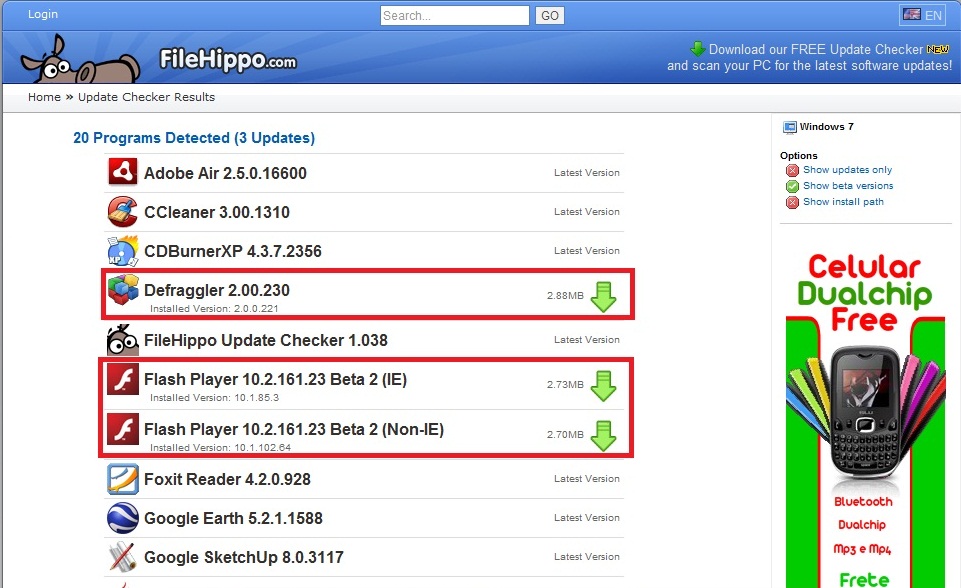Click the Options heading in sidebar
Screen dimensions: 961x588
[799, 156]
